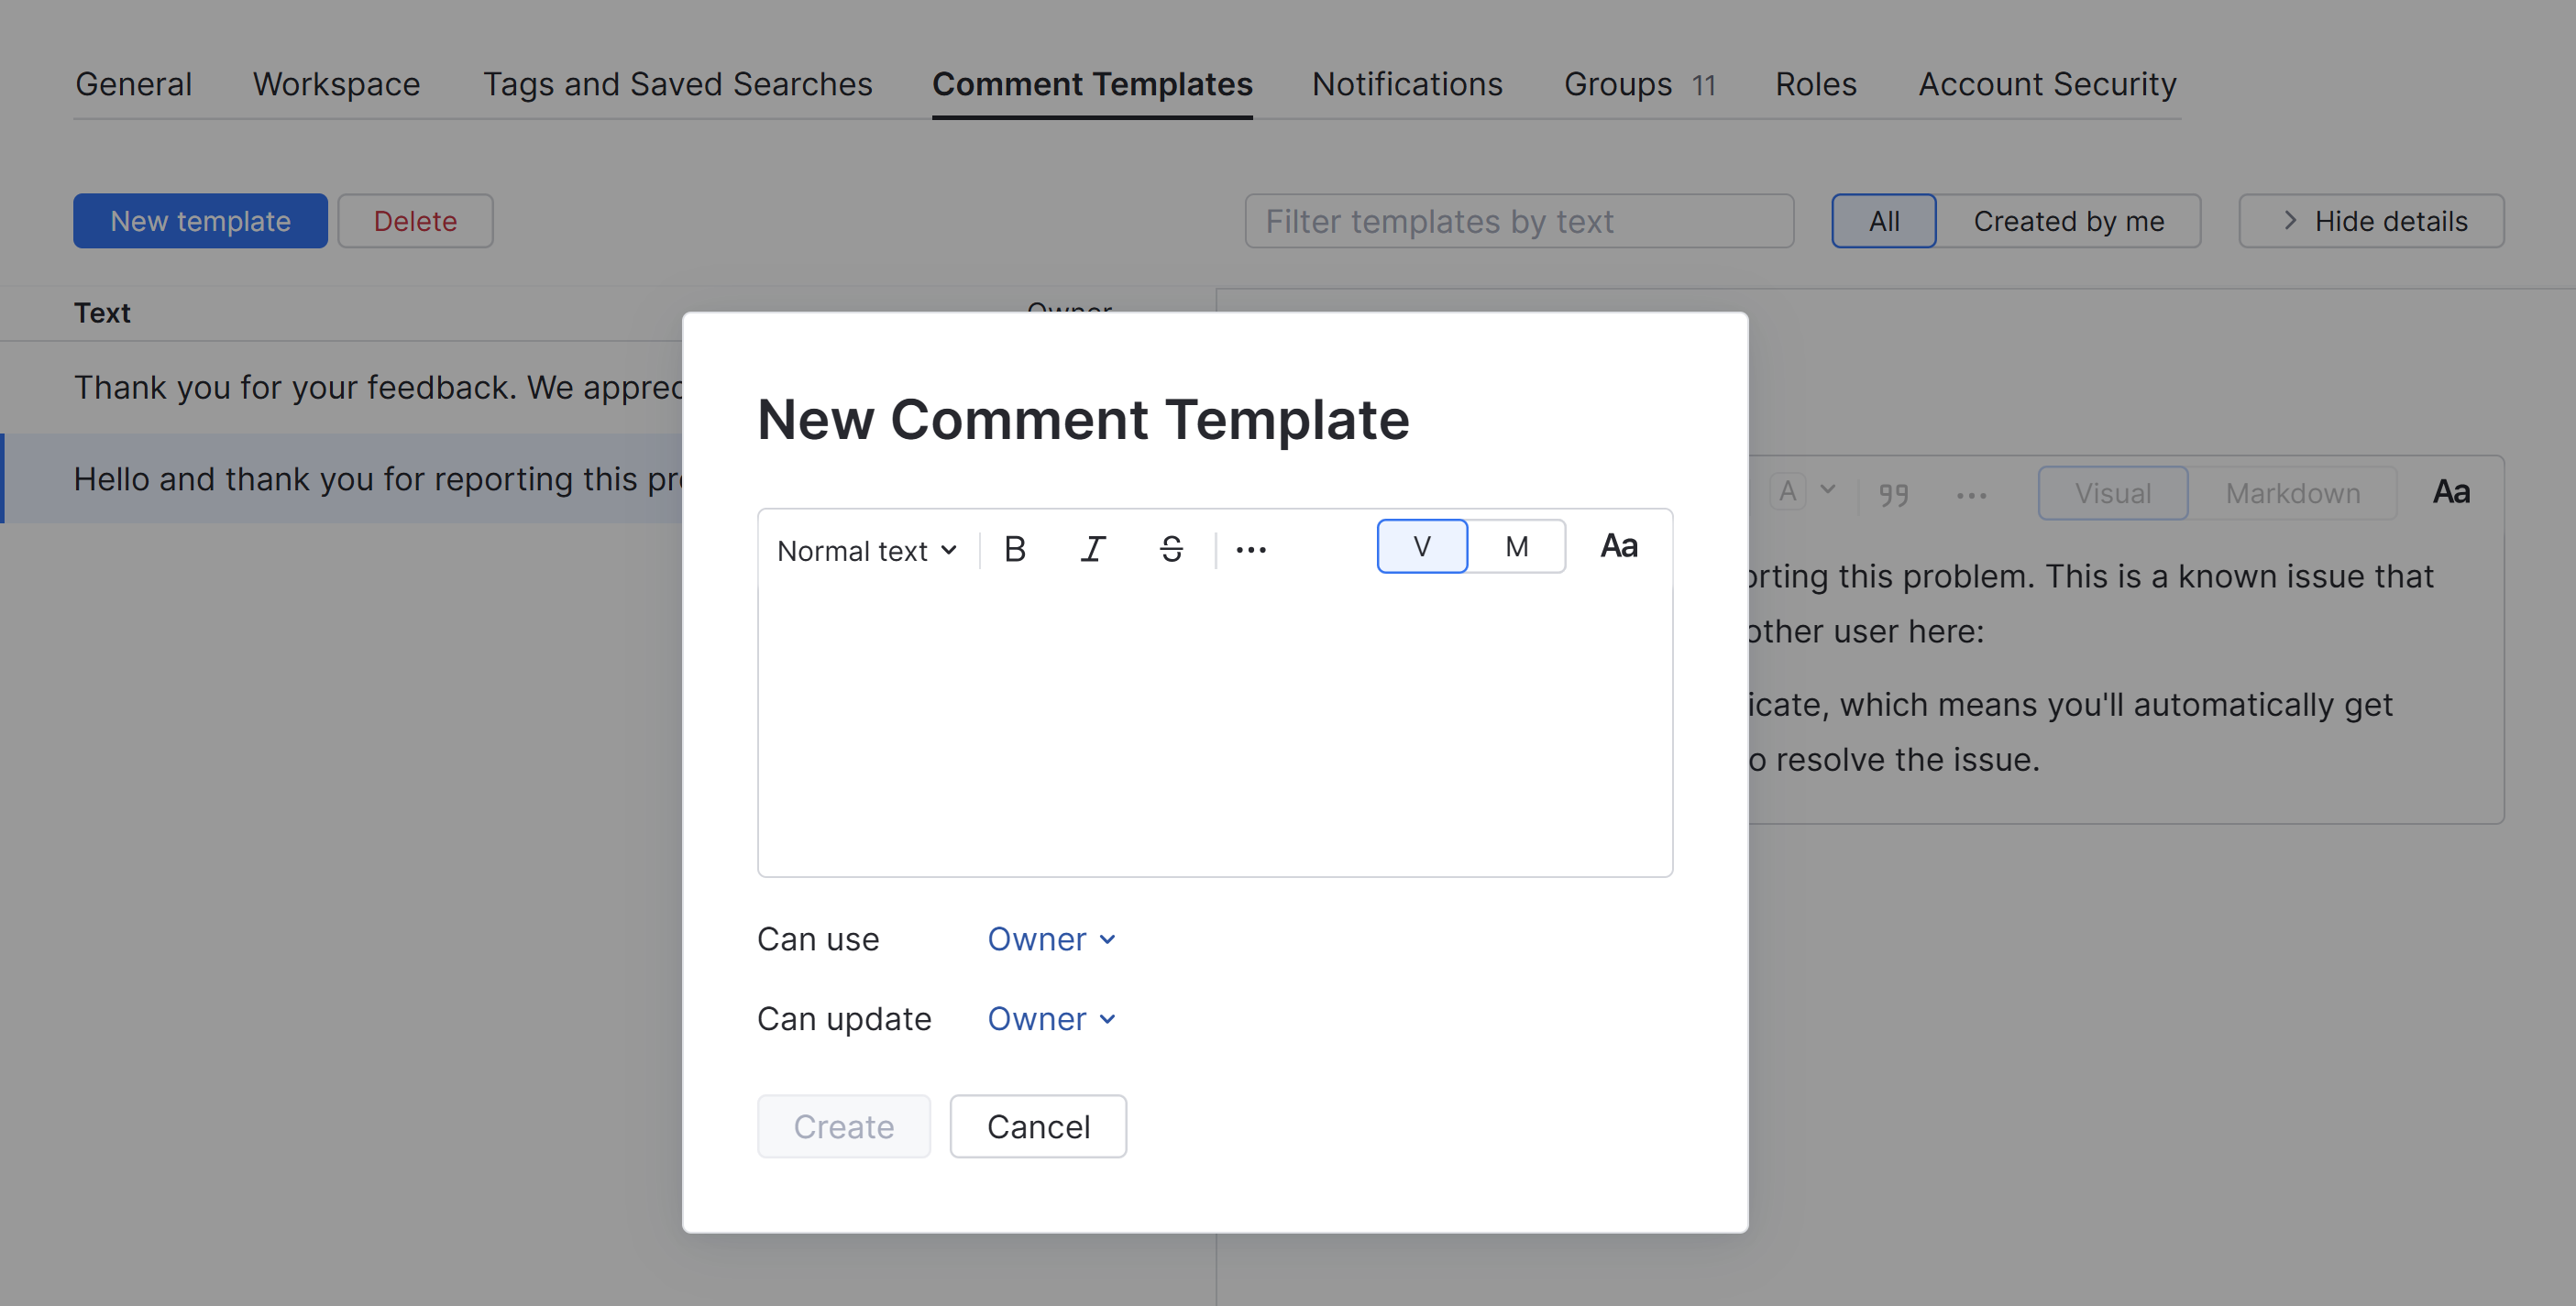Apply bold formatting in the template editor
The width and height of the screenshot is (2576, 1306).
pos(1014,548)
